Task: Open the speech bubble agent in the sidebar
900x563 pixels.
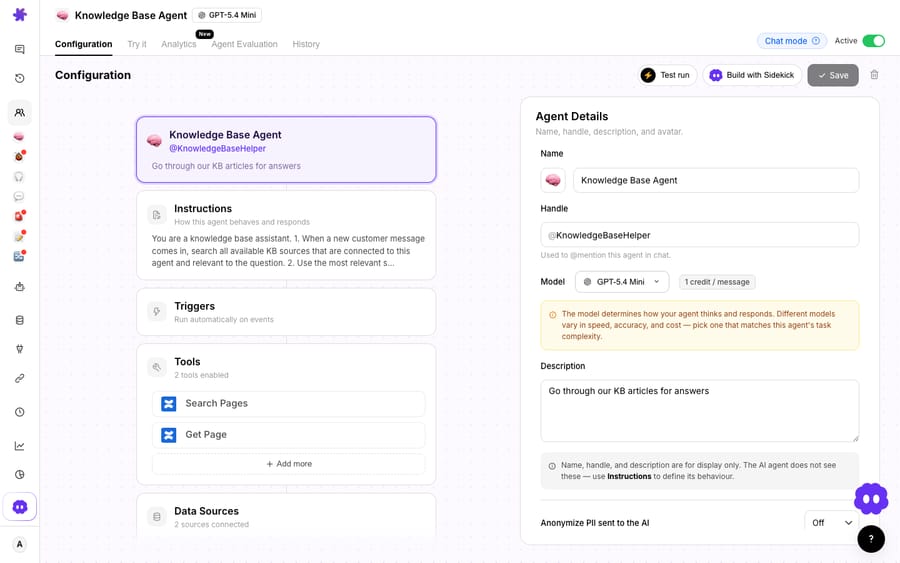Action: (19, 196)
